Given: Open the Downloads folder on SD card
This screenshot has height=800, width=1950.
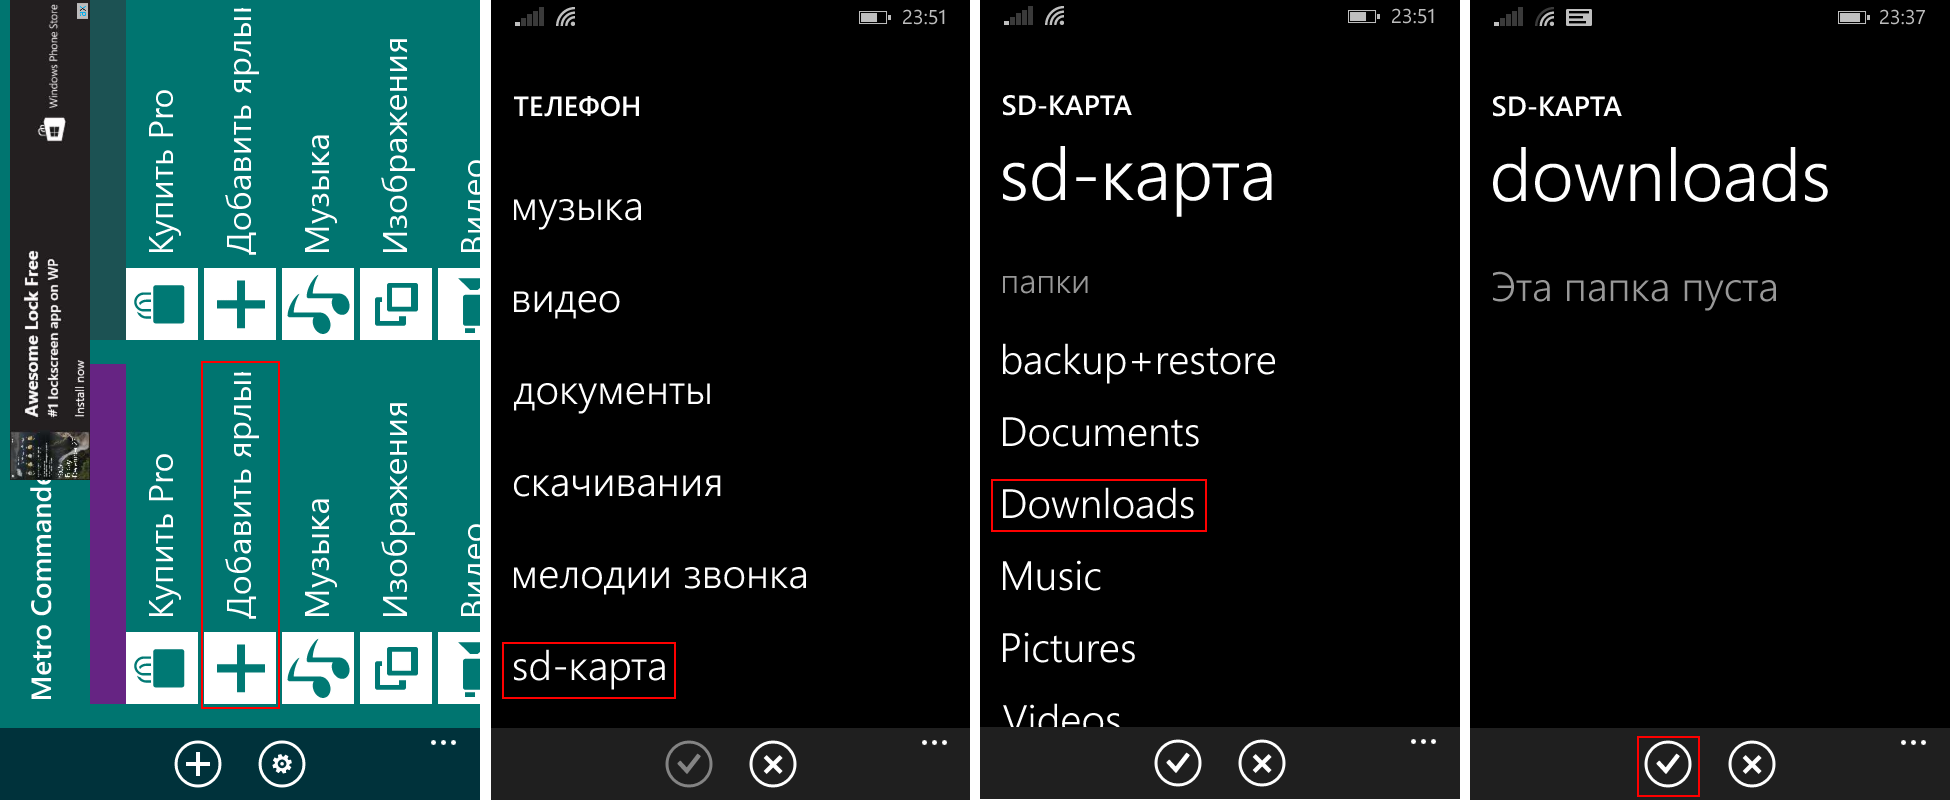Looking at the screenshot, I should [1098, 505].
